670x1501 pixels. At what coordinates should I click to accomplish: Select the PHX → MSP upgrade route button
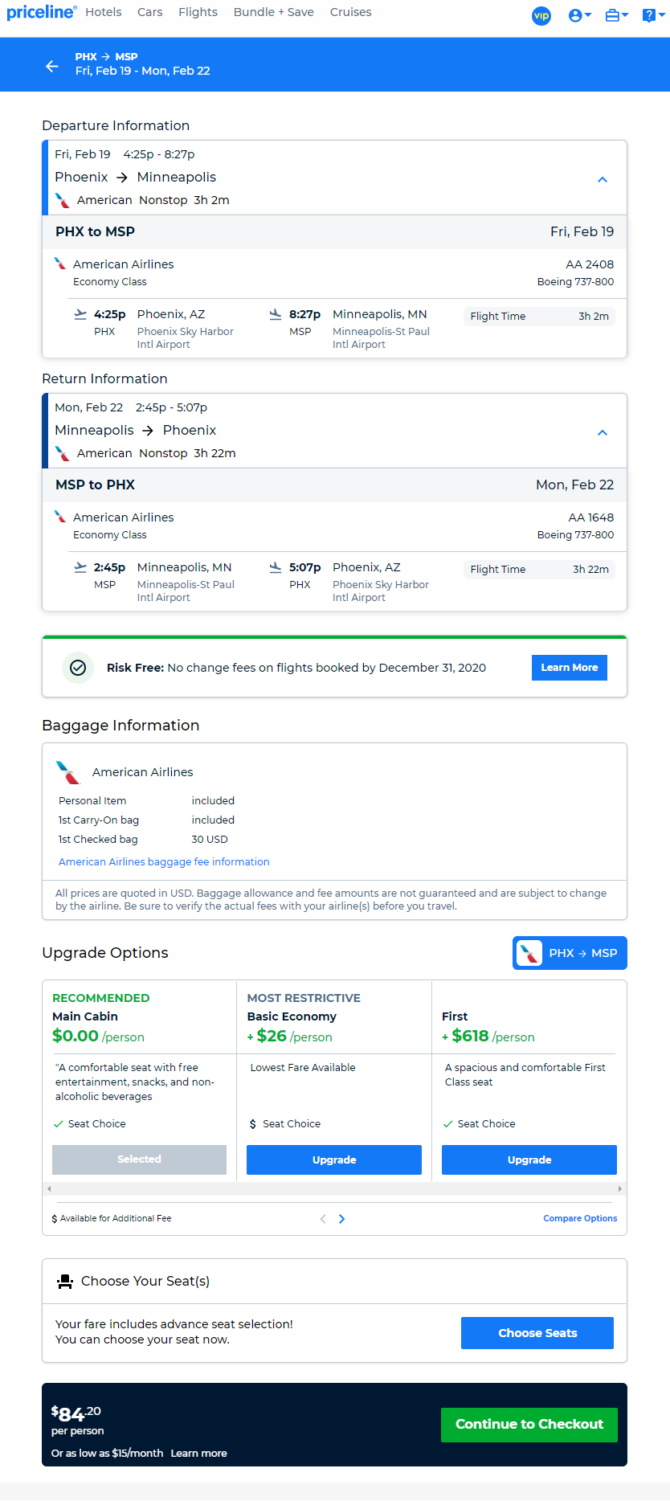coord(570,953)
